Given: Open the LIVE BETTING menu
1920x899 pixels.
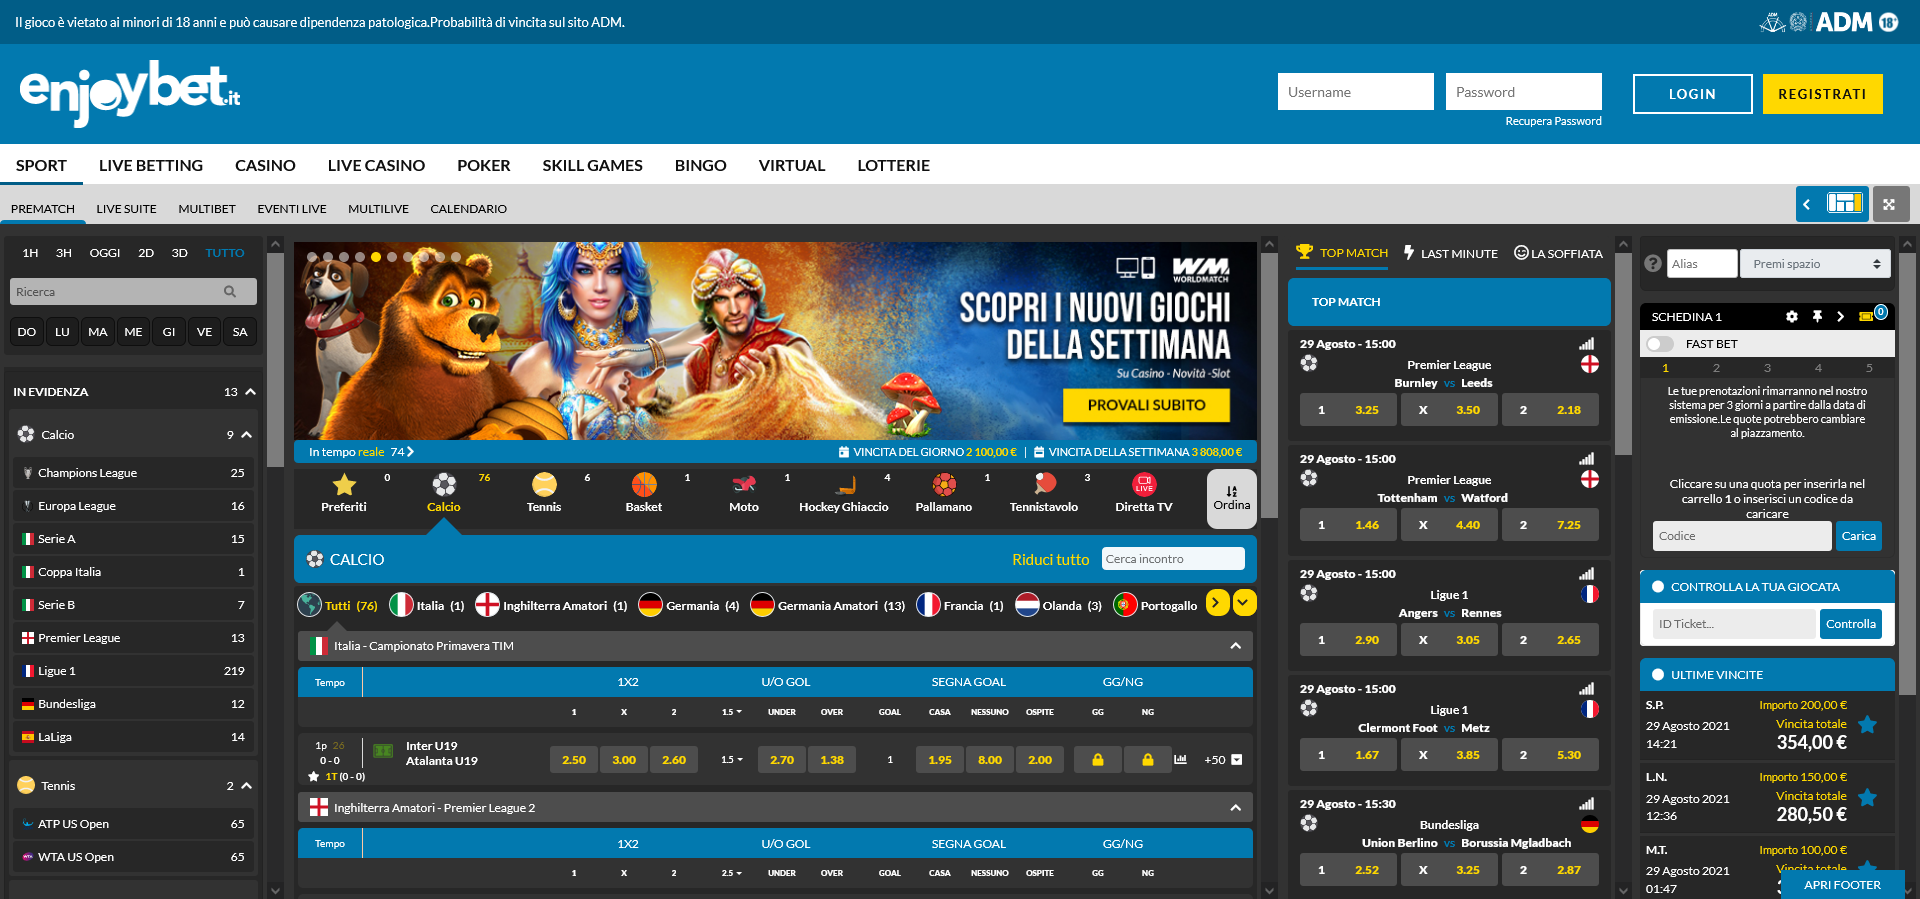Looking at the screenshot, I should point(151,165).
